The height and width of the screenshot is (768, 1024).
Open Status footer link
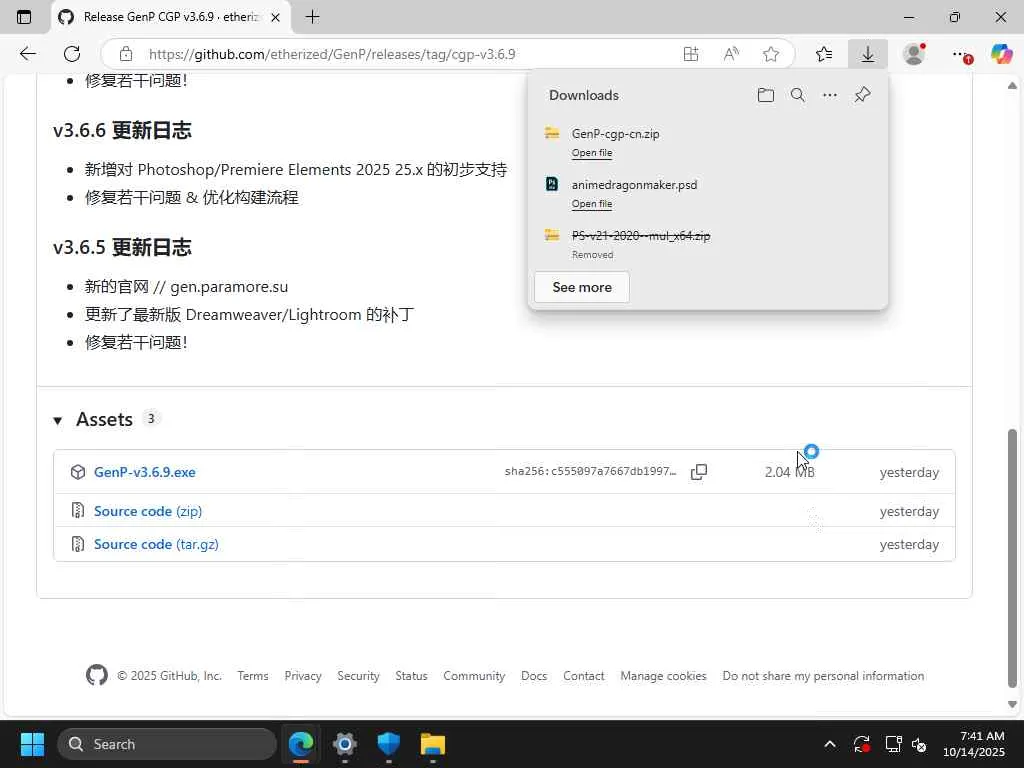[411, 675]
